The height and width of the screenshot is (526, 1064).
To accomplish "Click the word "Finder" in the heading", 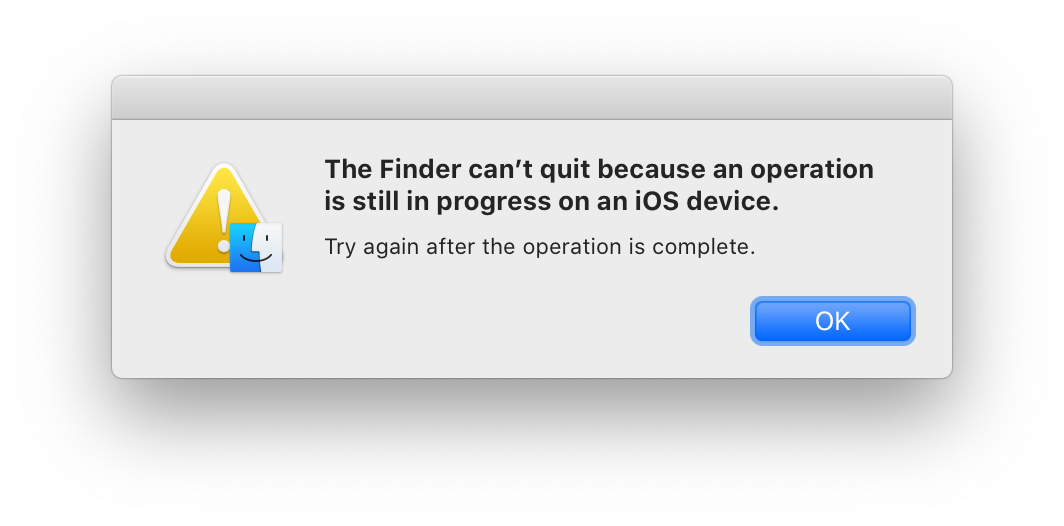I will pos(412,169).
